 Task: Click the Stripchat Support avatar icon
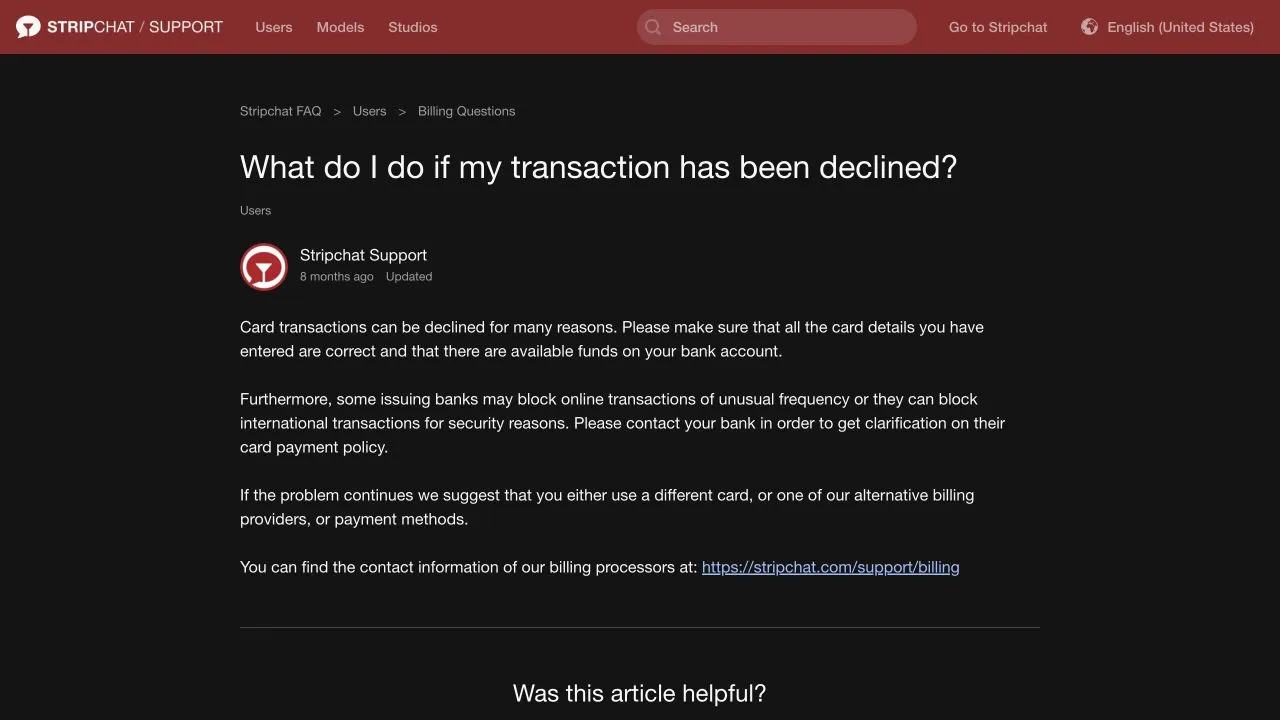click(x=264, y=267)
